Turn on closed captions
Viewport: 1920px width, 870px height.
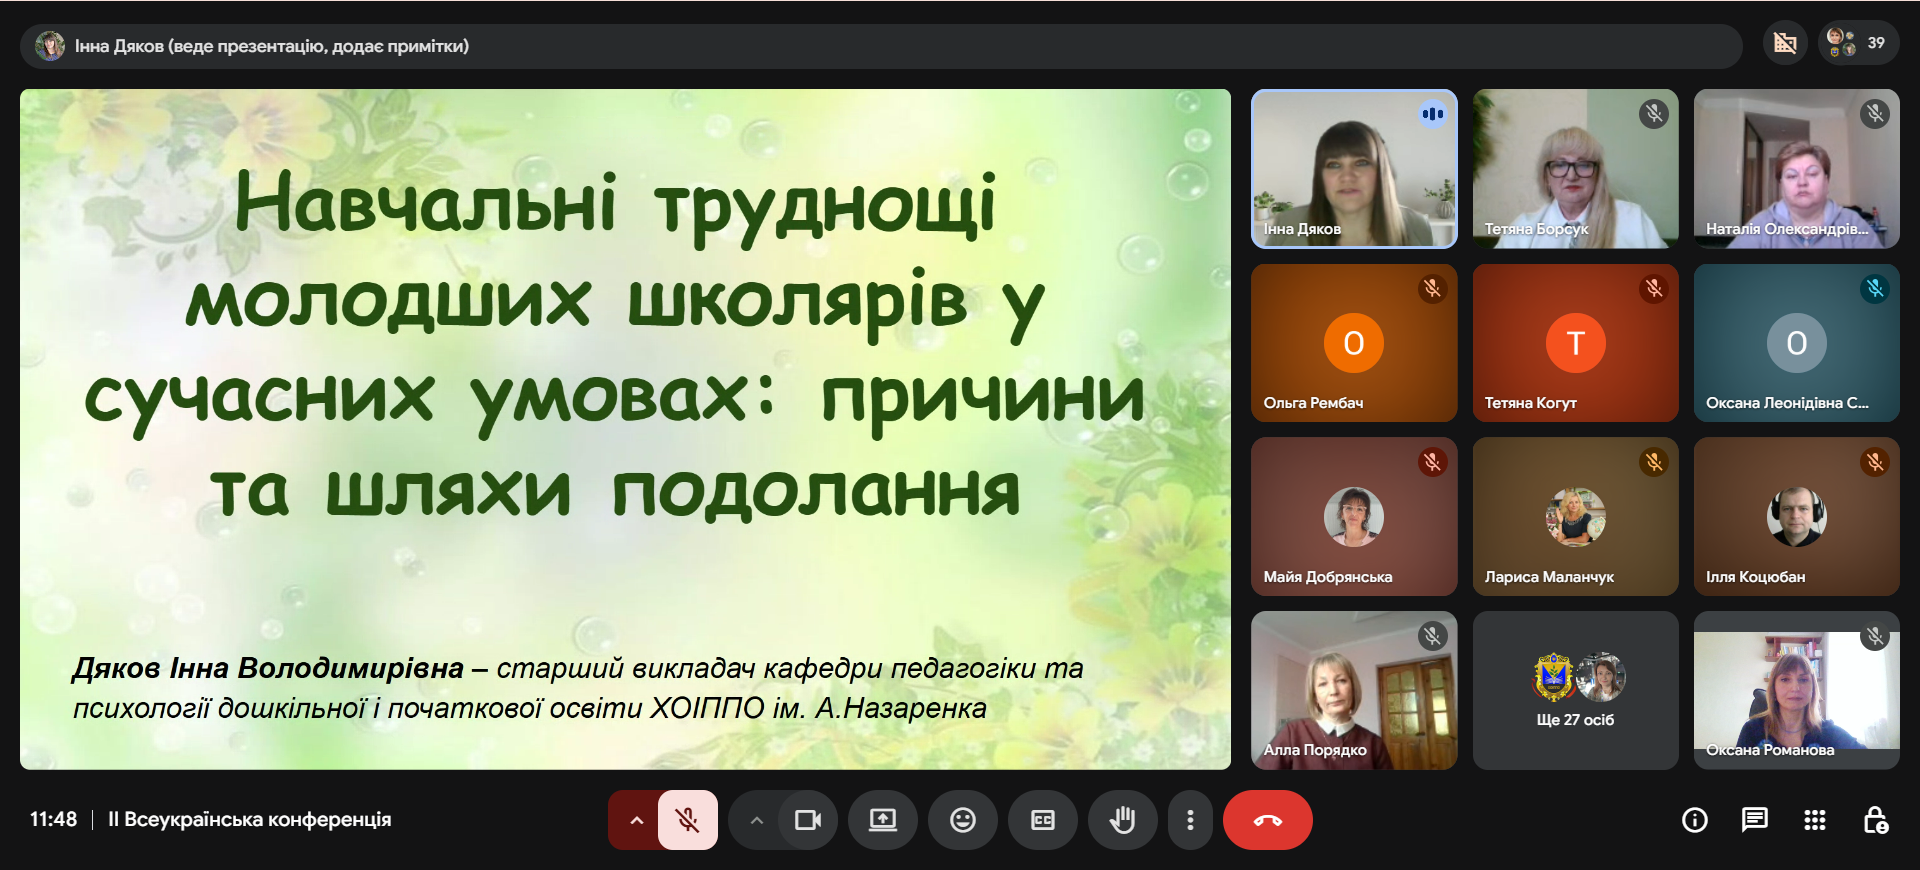pyautogui.click(x=1042, y=820)
